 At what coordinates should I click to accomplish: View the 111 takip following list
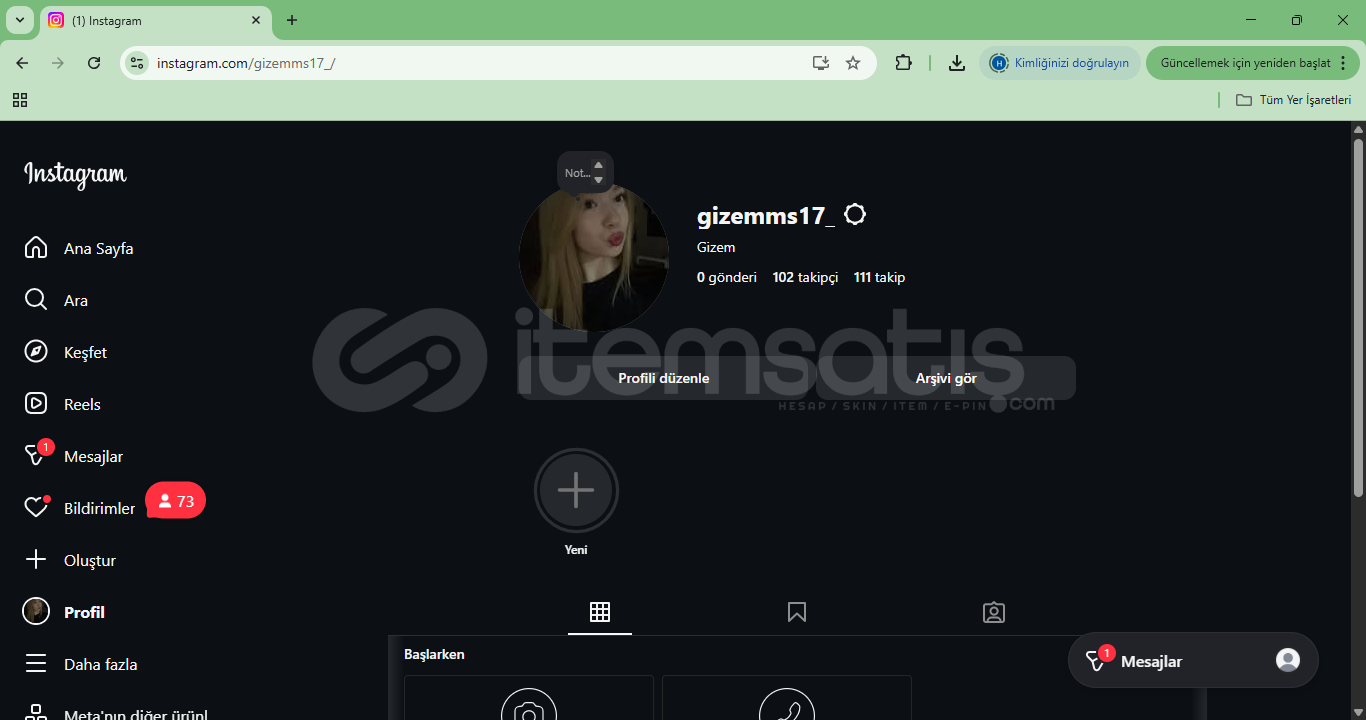click(879, 277)
